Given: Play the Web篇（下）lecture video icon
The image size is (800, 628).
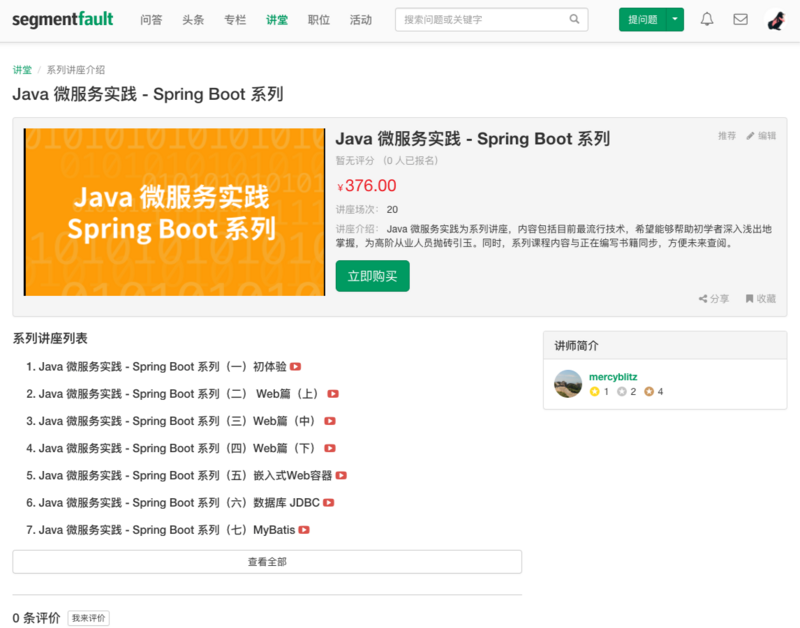Looking at the screenshot, I should click(328, 448).
